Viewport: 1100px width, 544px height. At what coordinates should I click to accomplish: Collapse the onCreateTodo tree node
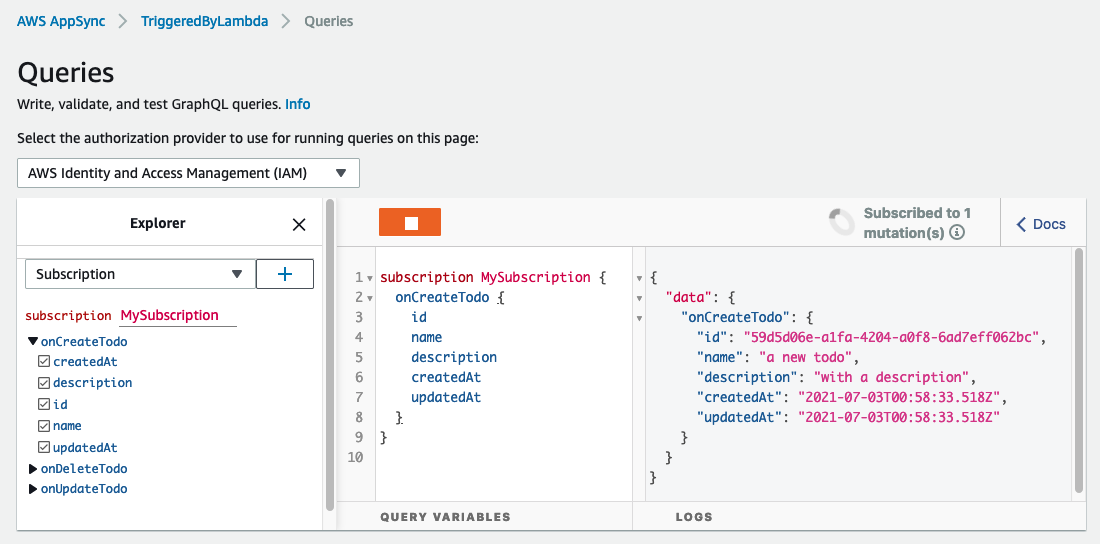tap(32, 341)
